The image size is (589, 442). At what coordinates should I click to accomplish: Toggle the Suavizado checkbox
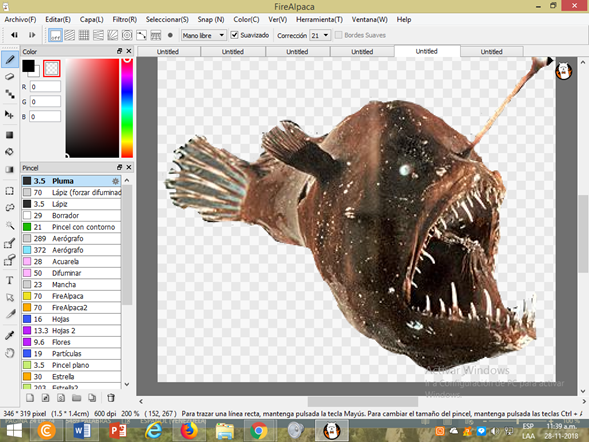[x=234, y=35]
